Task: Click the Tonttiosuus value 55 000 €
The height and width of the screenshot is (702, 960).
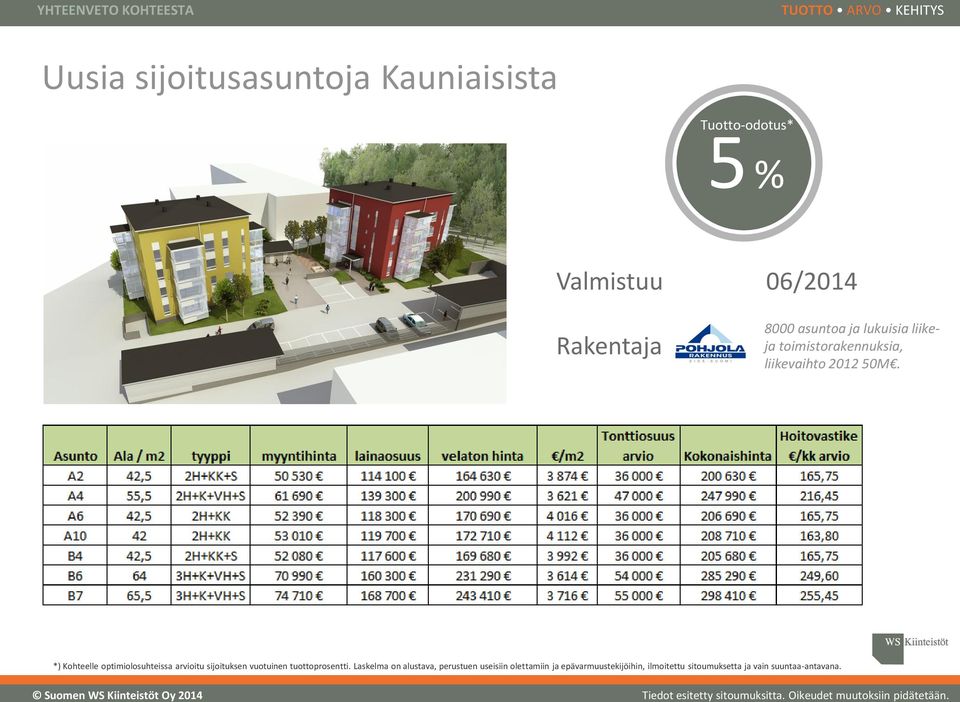Action: click(x=638, y=595)
